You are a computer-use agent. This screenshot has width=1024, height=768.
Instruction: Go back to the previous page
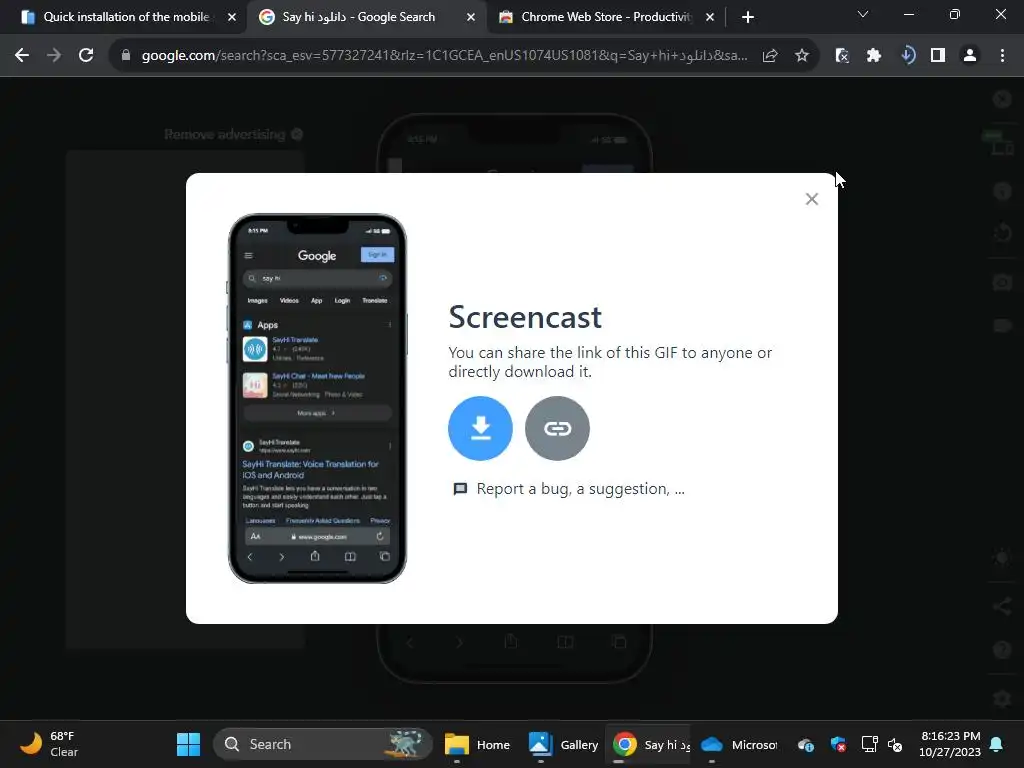[x=22, y=56]
